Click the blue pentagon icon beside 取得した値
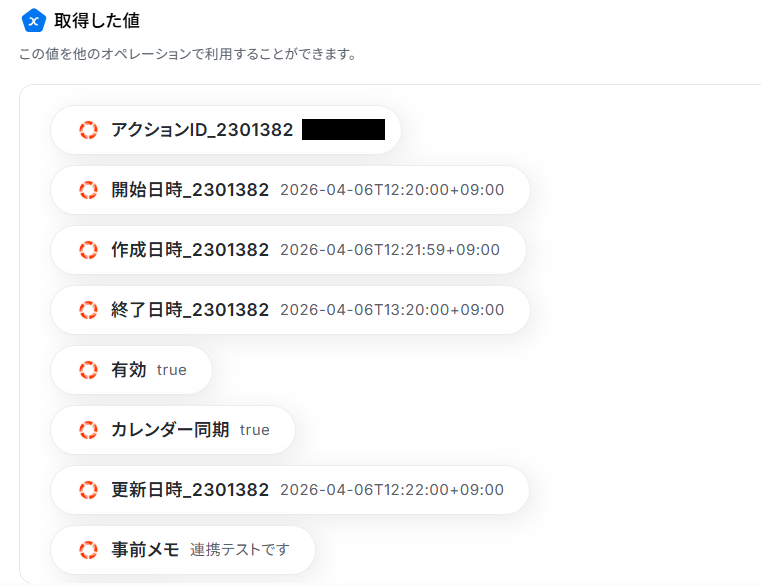 pyautogui.click(x=33, y=20)
